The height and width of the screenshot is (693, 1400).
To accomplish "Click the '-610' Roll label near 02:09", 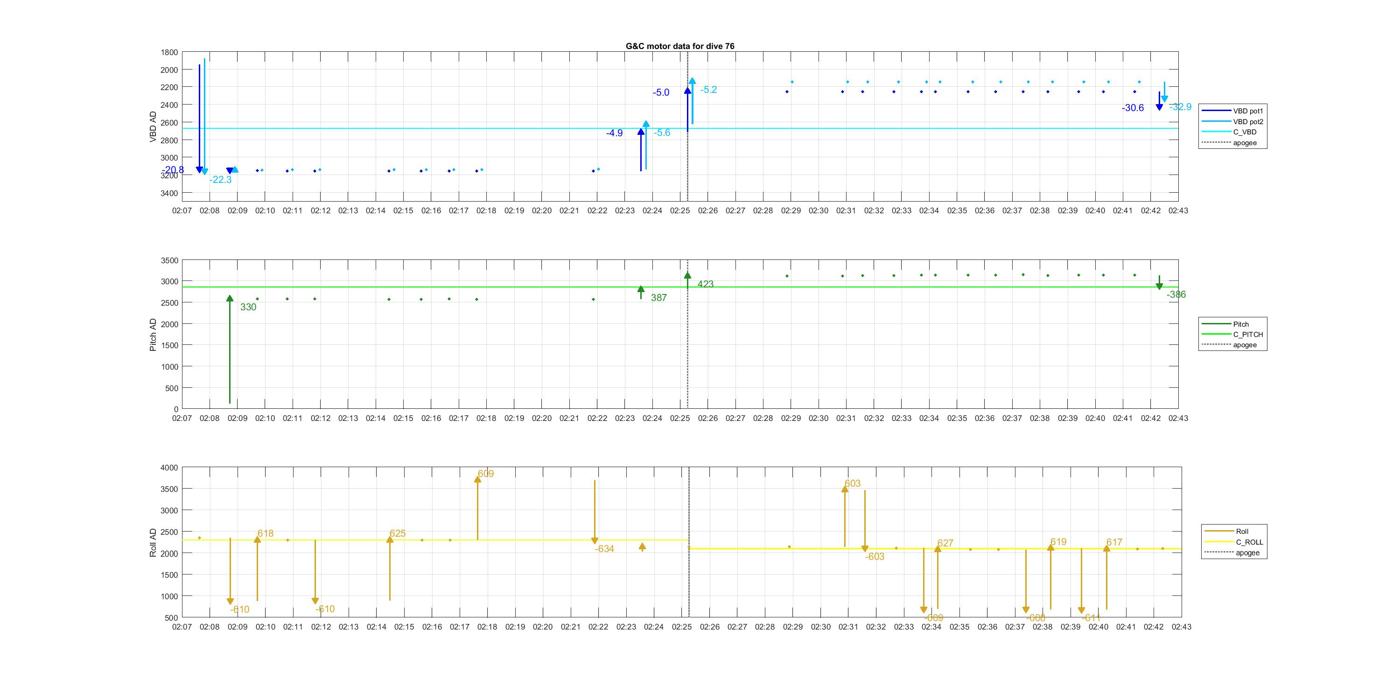I will 240,610.
